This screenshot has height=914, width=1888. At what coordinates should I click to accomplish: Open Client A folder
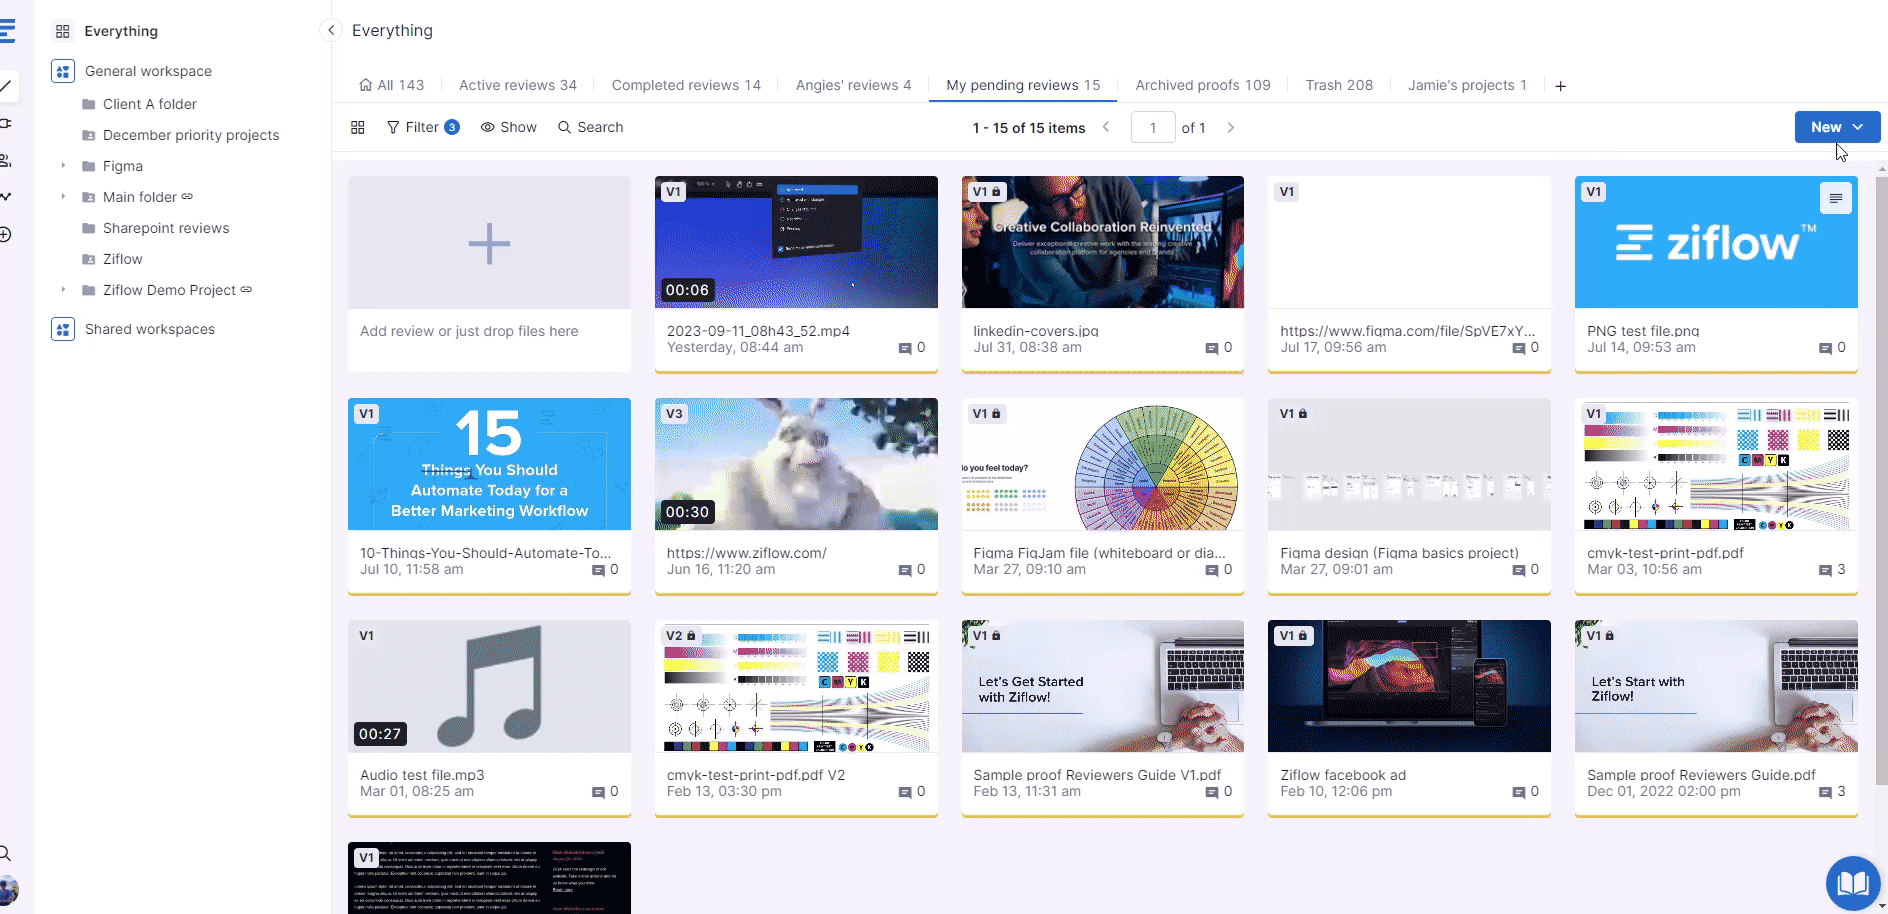[150, 104]
